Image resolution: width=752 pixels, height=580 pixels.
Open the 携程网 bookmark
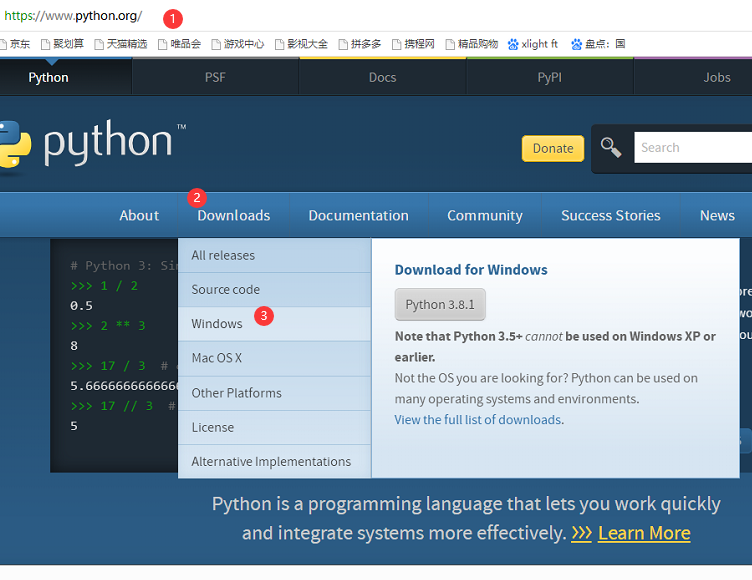413,44
